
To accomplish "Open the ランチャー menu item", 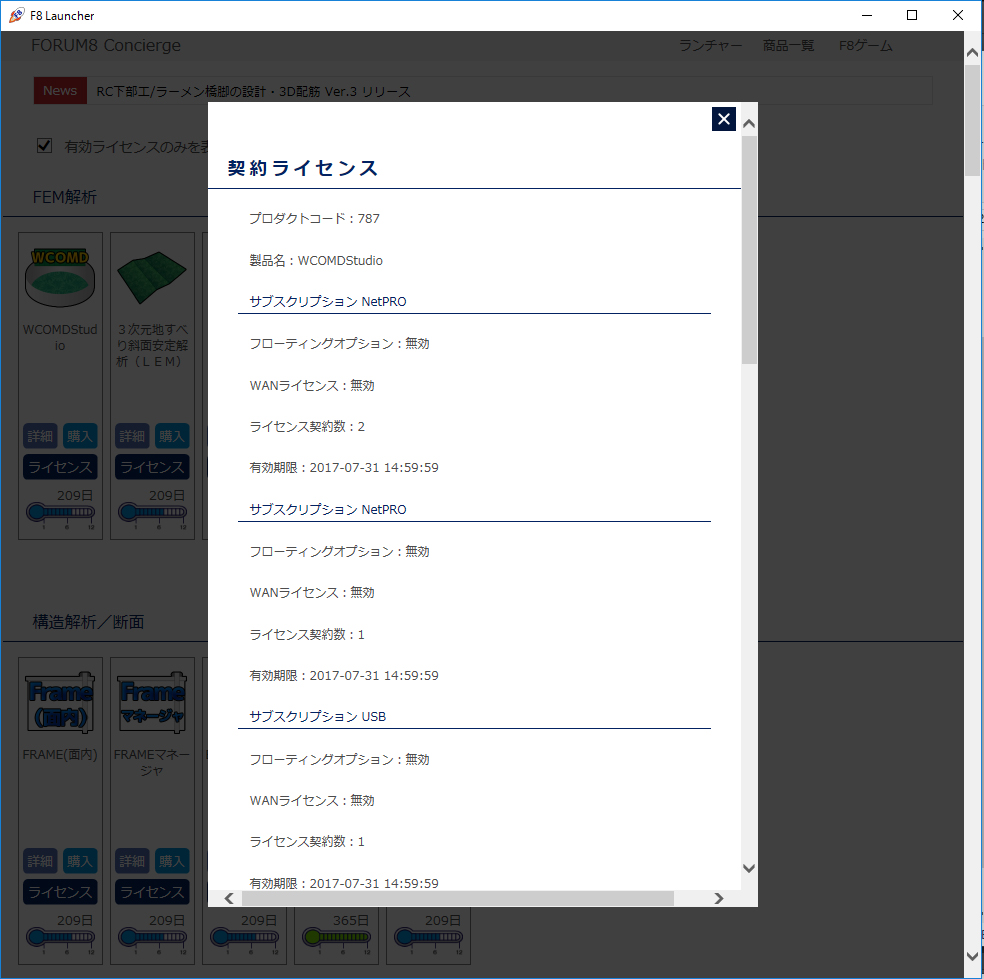I will [x=710, y=45].
